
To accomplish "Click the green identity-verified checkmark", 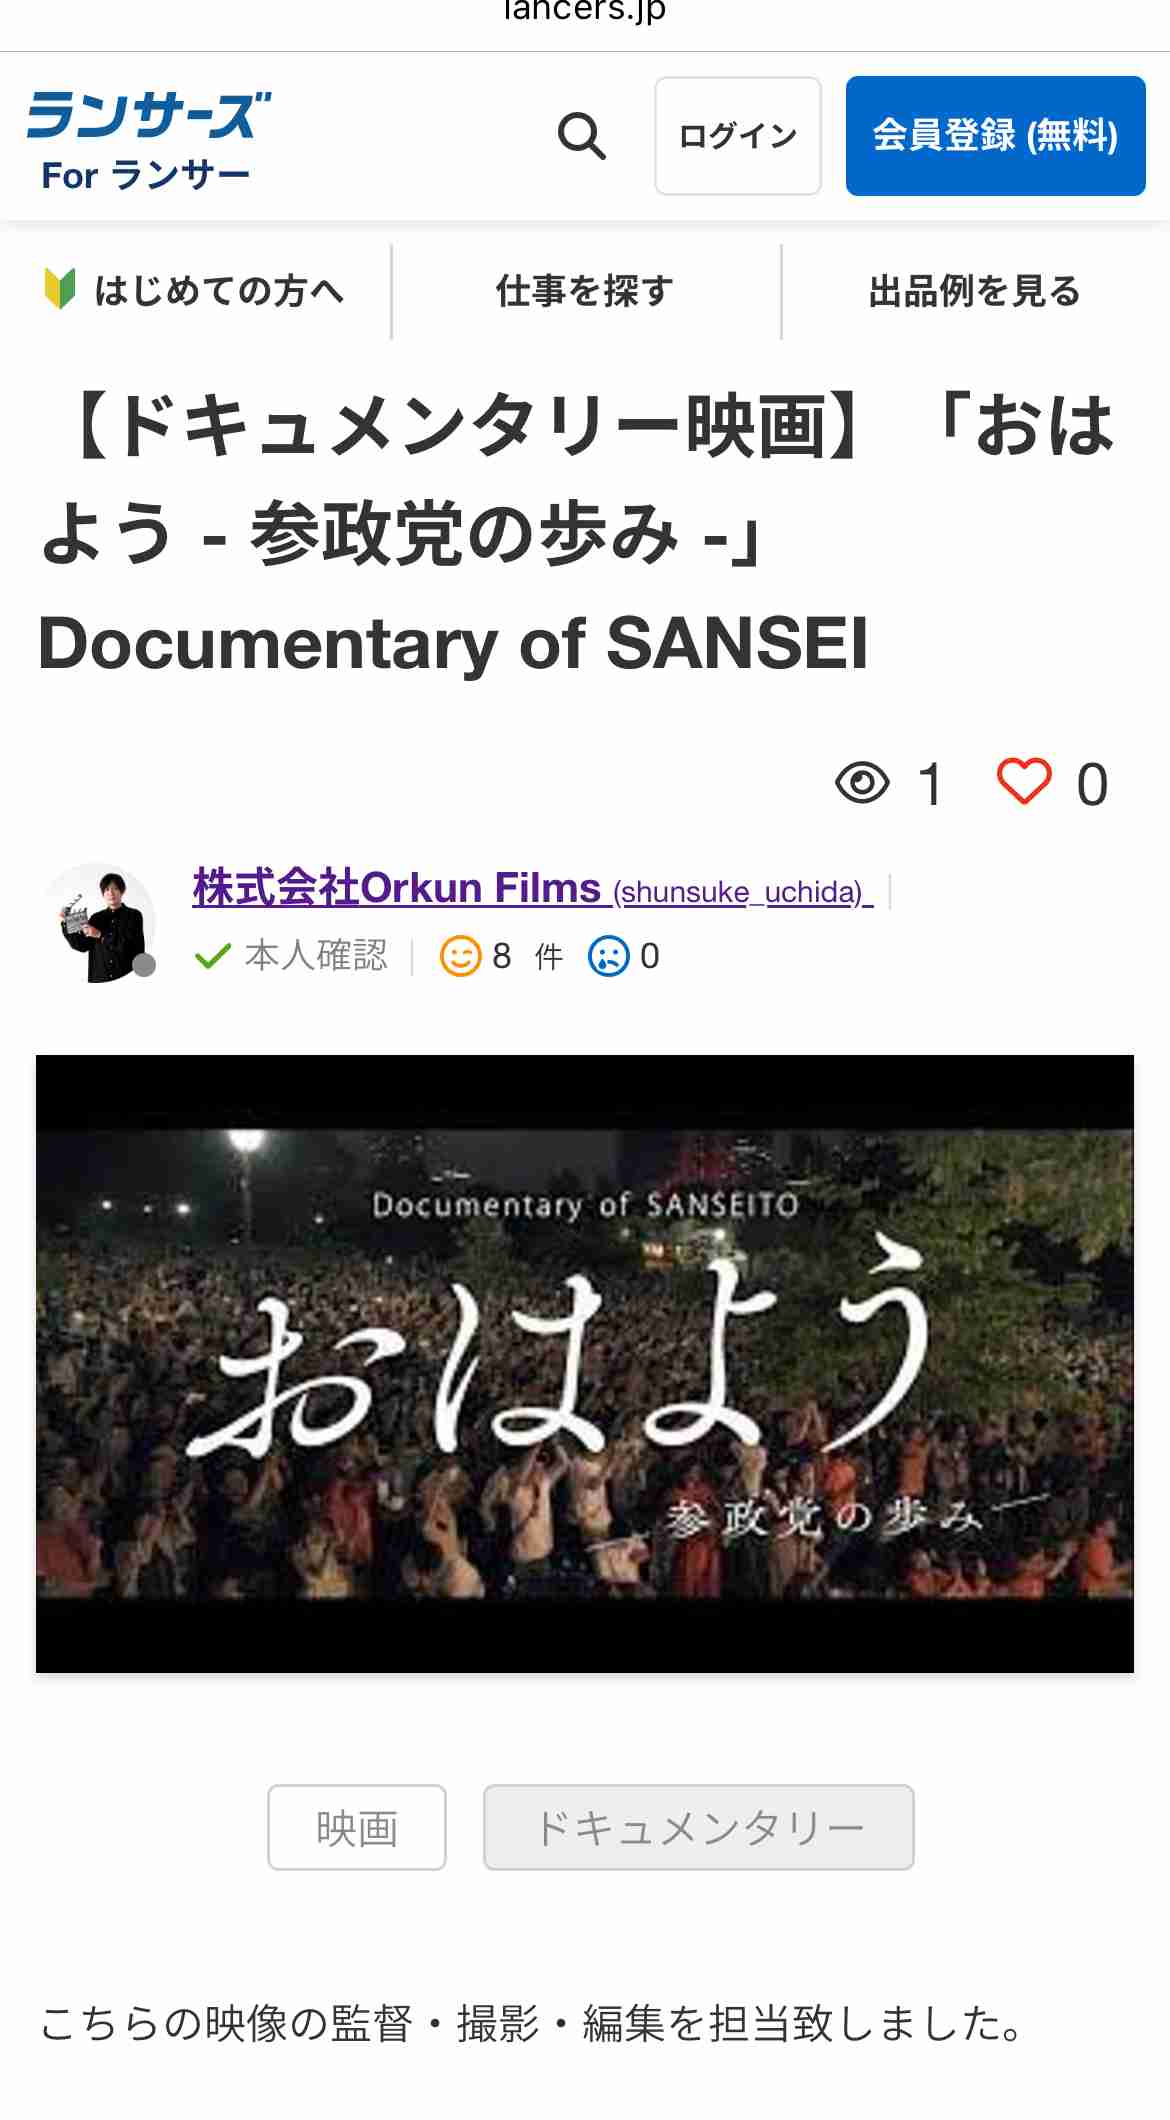I will click(212, 956).
